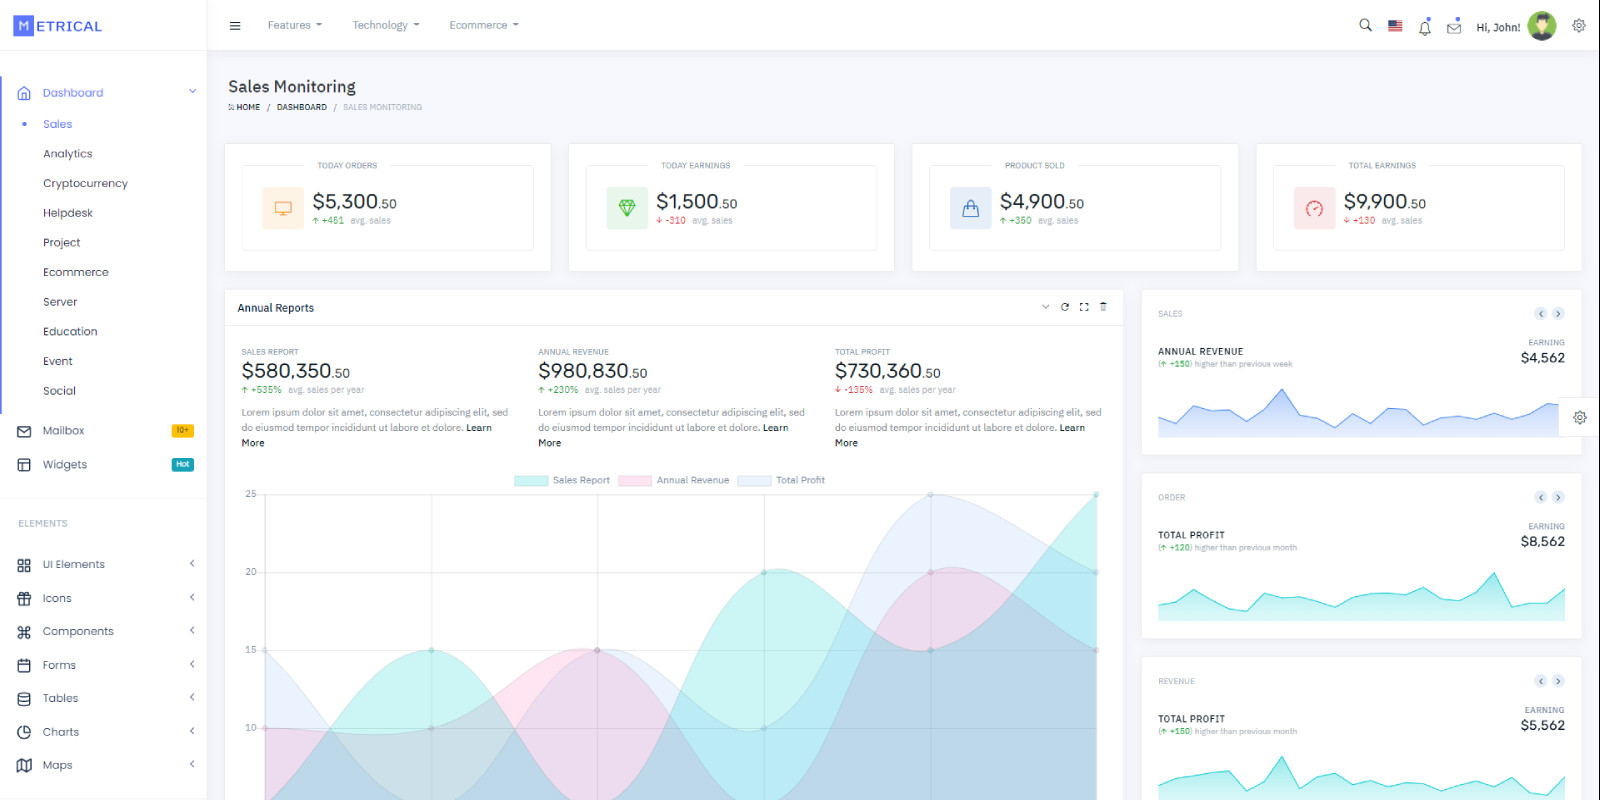Image resolution: width=1600 pixels, height=800 pixels.
Task: Open the search icon in header
Action: coord(1365,26)
